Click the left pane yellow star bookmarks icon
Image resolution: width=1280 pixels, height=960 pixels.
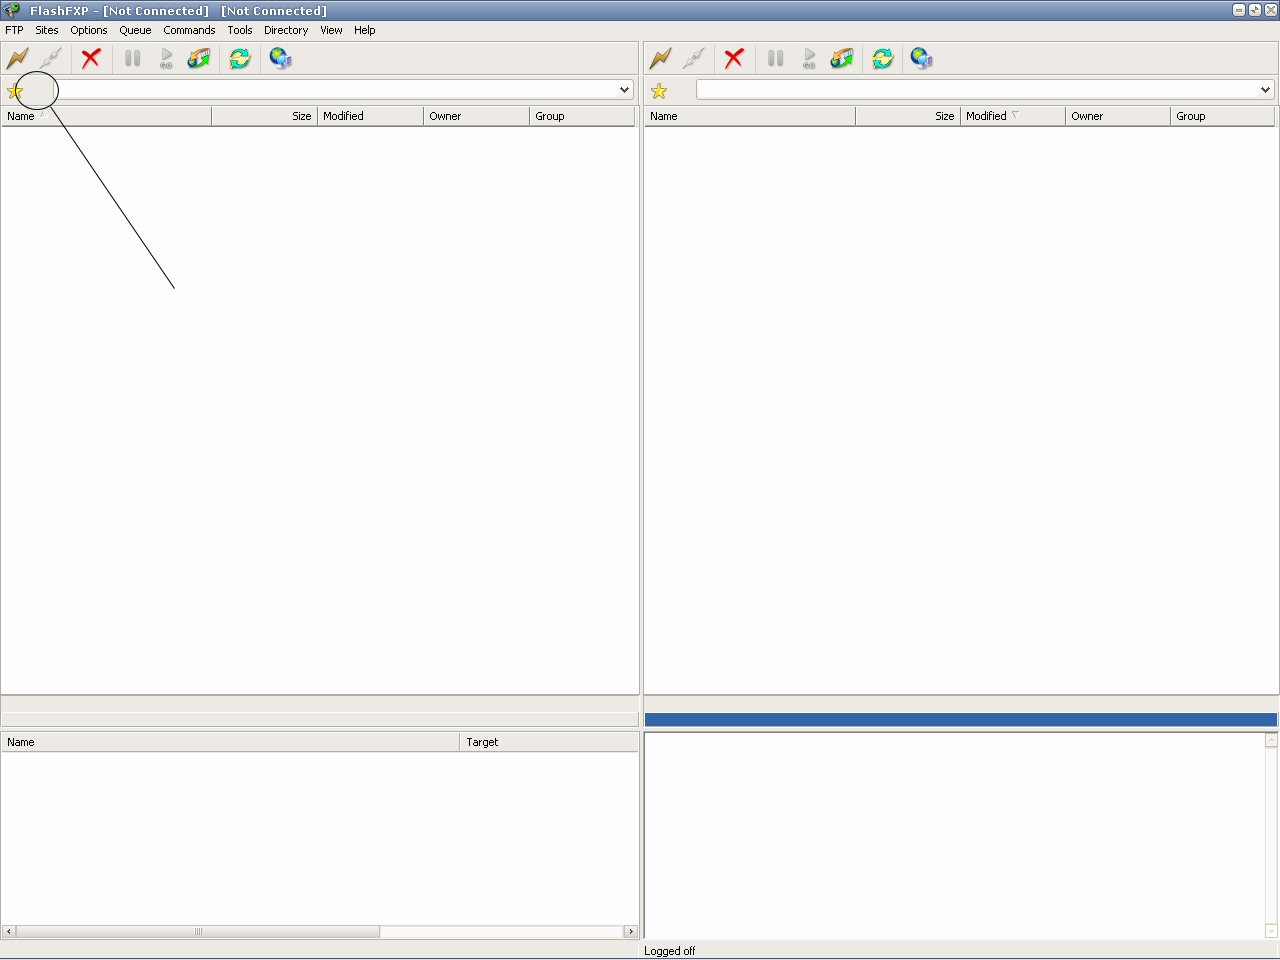tap(15, 91)
